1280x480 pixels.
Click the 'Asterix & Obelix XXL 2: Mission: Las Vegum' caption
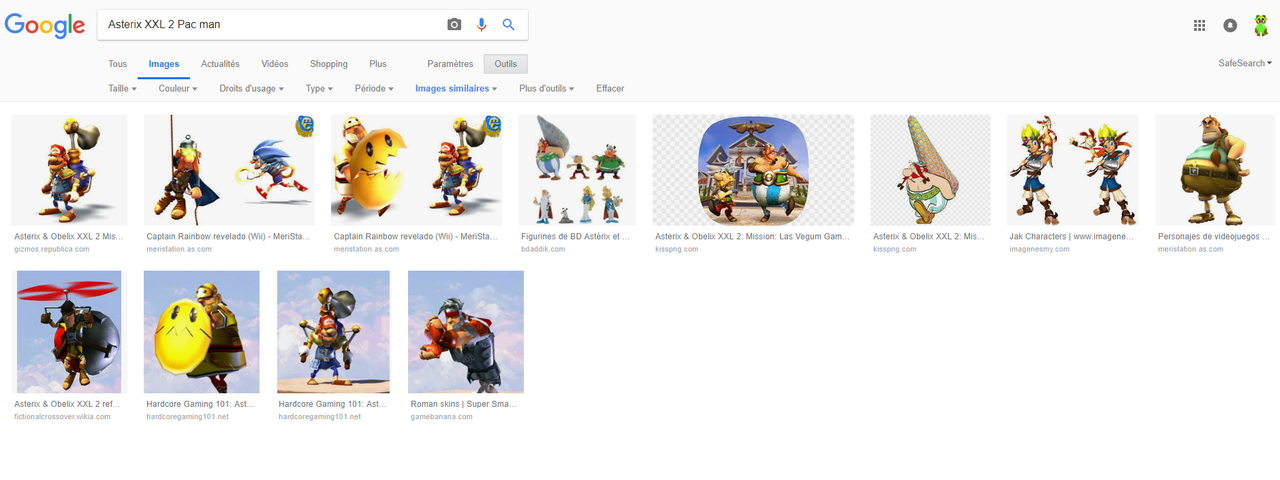coord(752,237)
